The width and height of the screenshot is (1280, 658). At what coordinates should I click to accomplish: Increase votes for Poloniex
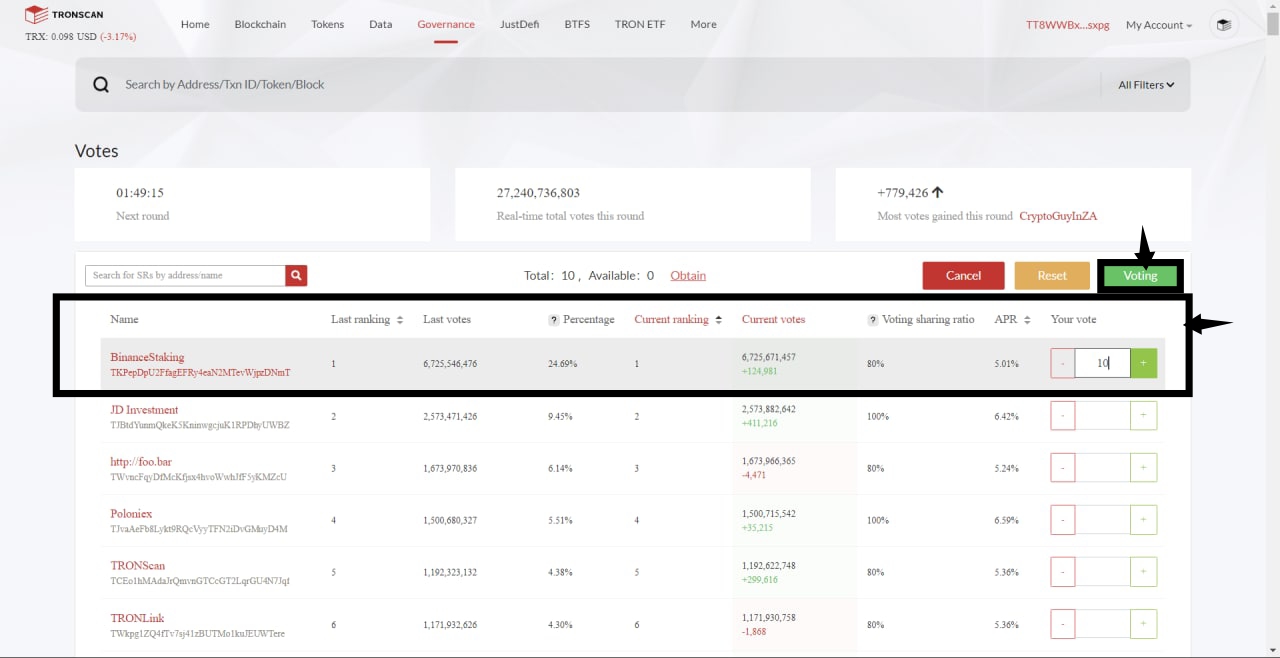point(1144,520)
